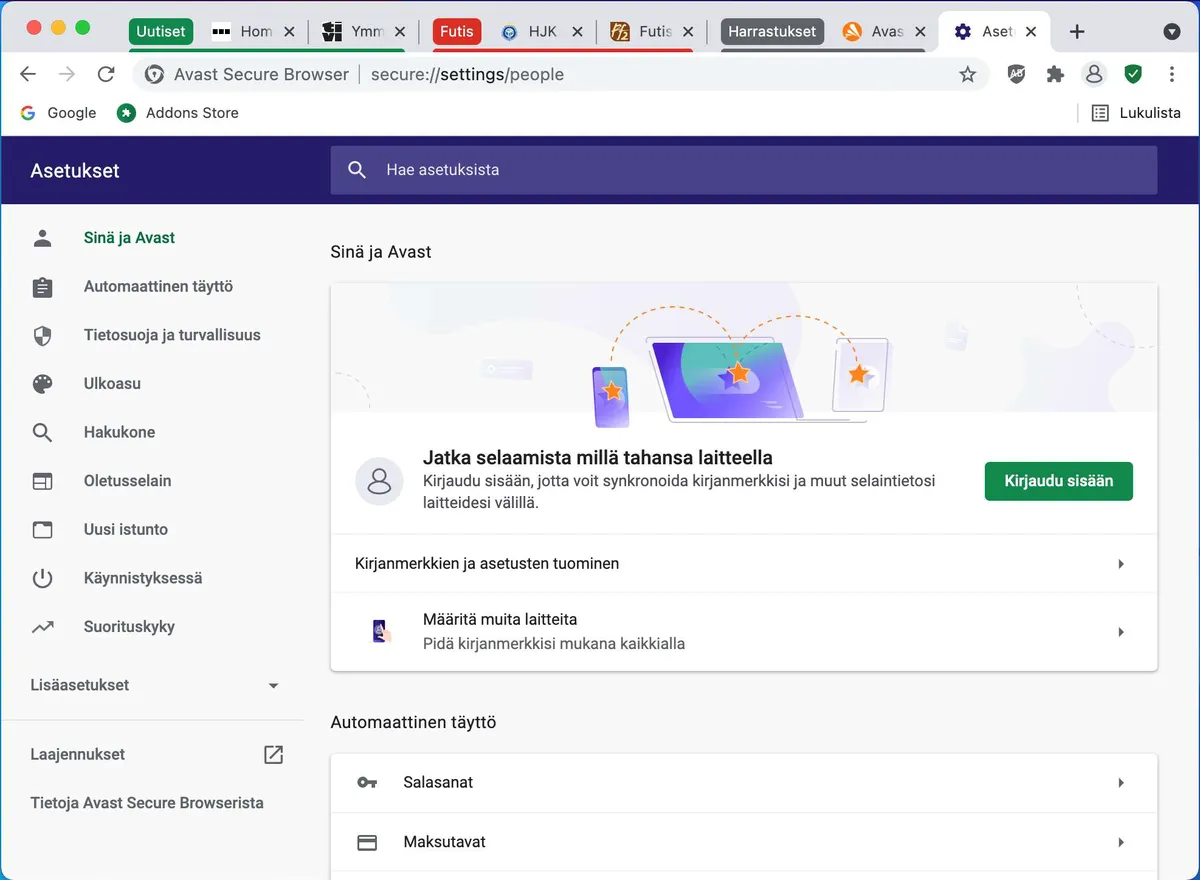The width and height of the screenshot is (1200, 880).
Task: Open Laajennukset external link icon
Action: tap(273, 755)
